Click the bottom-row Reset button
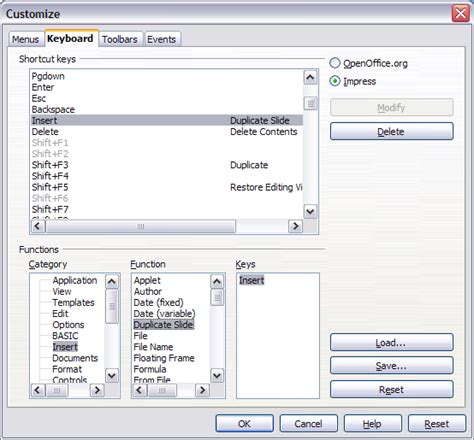The width and height of the screenshot is (474, 440). tap(437, 424)
